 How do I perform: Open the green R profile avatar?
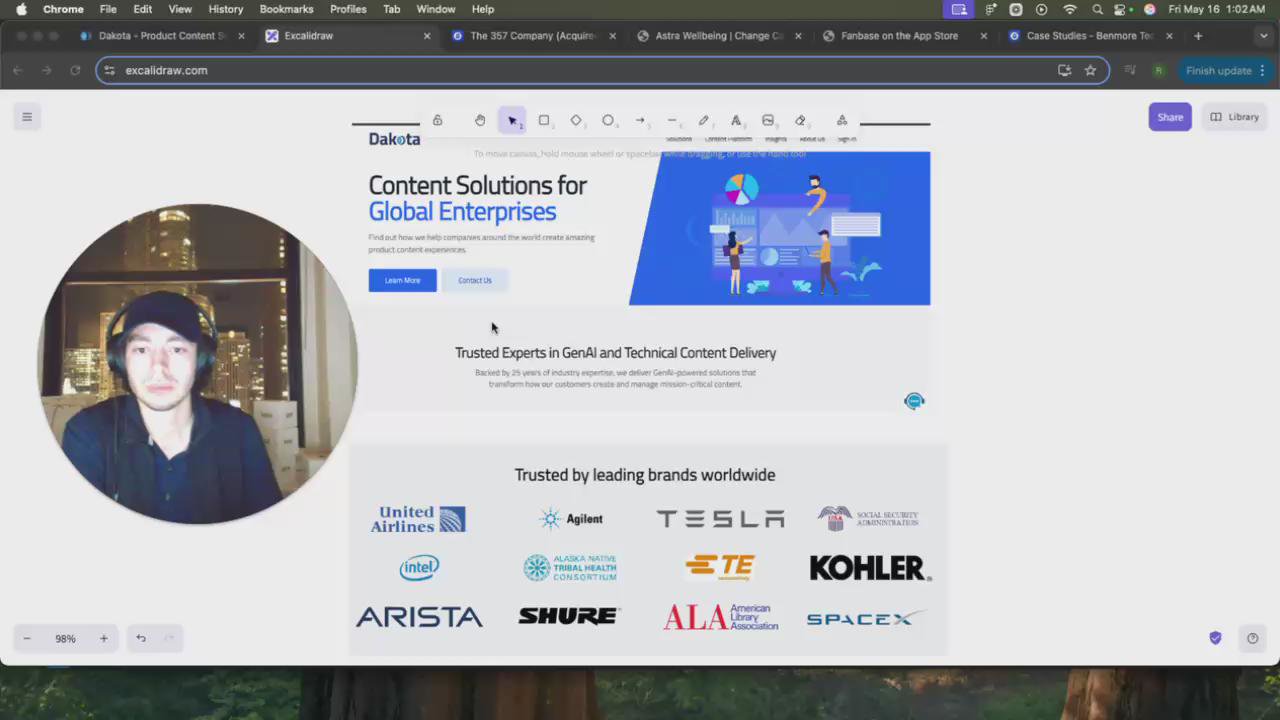tap(1158, 71)
